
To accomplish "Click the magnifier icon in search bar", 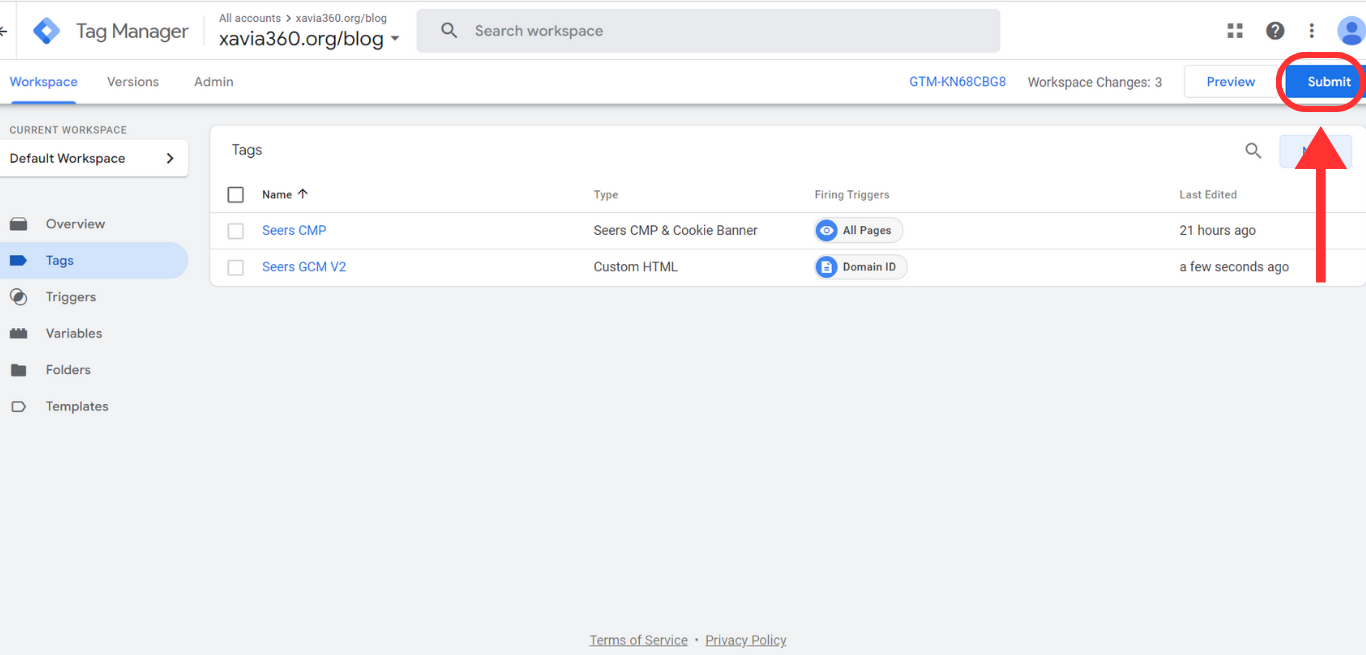I will point(449,31).
